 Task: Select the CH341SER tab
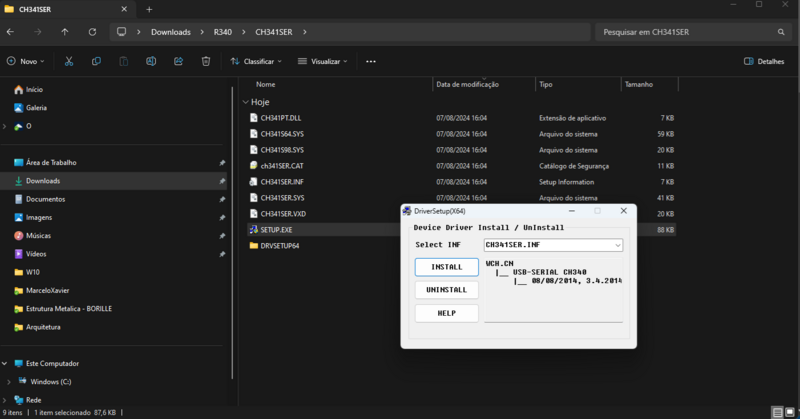tap(66, 9)
